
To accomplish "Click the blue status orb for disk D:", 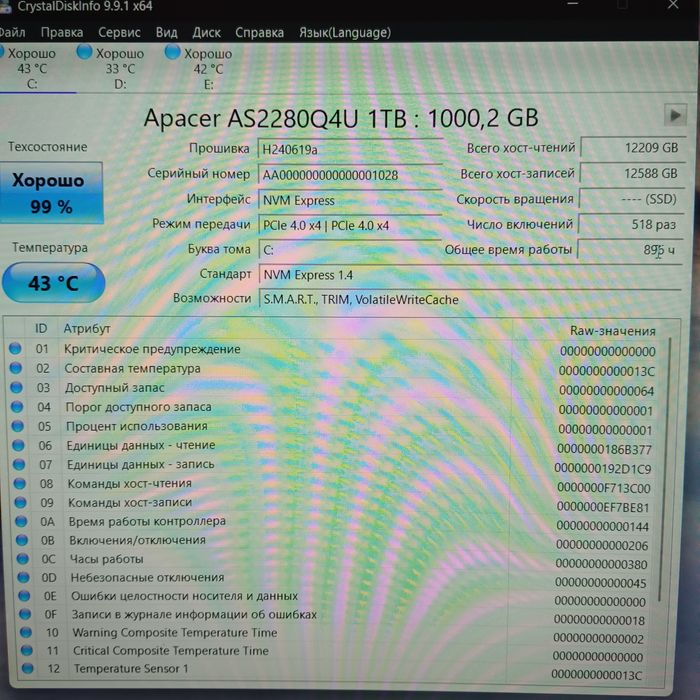I will [84, 52].
